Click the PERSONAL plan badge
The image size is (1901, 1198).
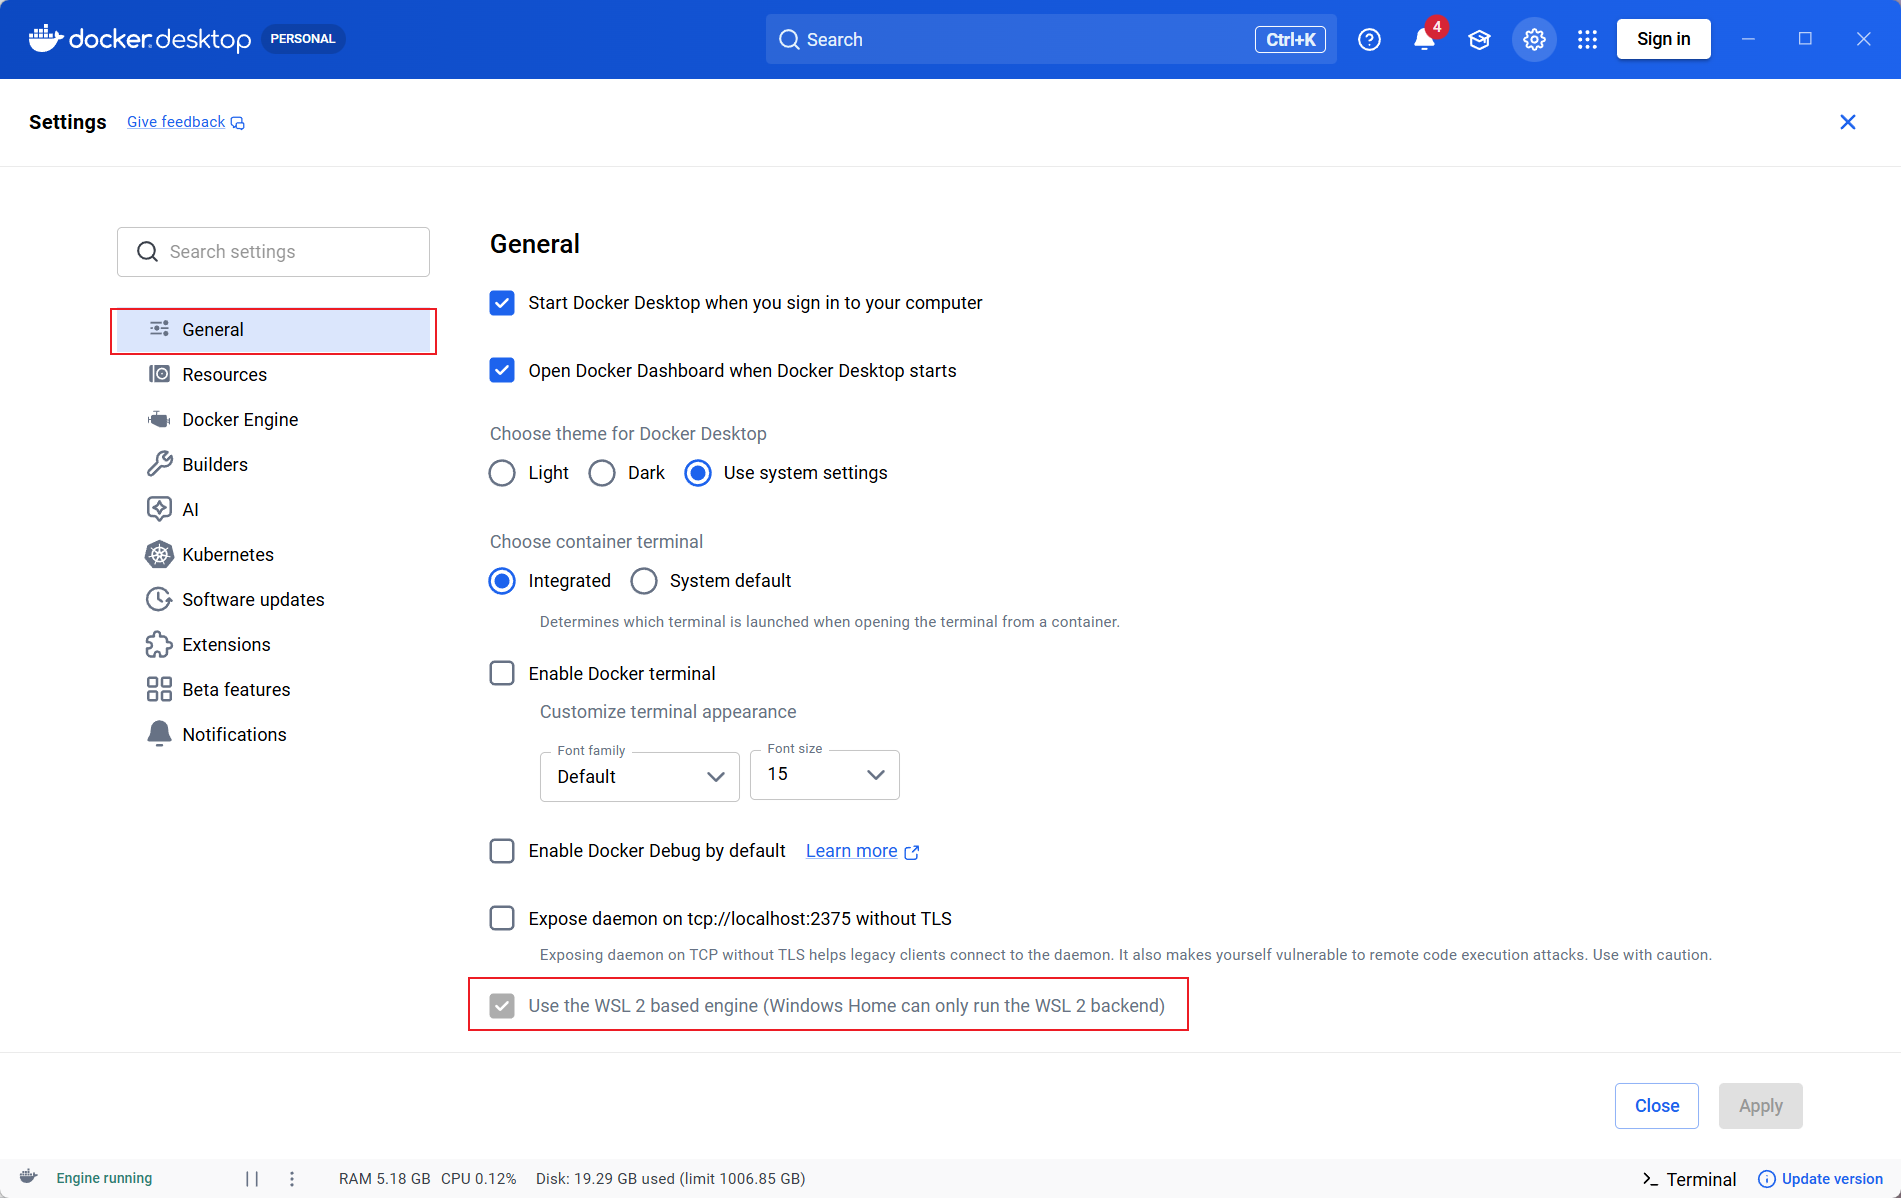[303, 39]
